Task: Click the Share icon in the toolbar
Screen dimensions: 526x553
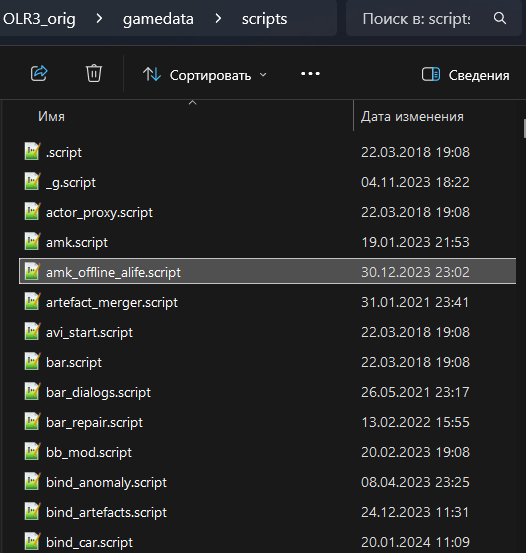Action: coord(39,74)
